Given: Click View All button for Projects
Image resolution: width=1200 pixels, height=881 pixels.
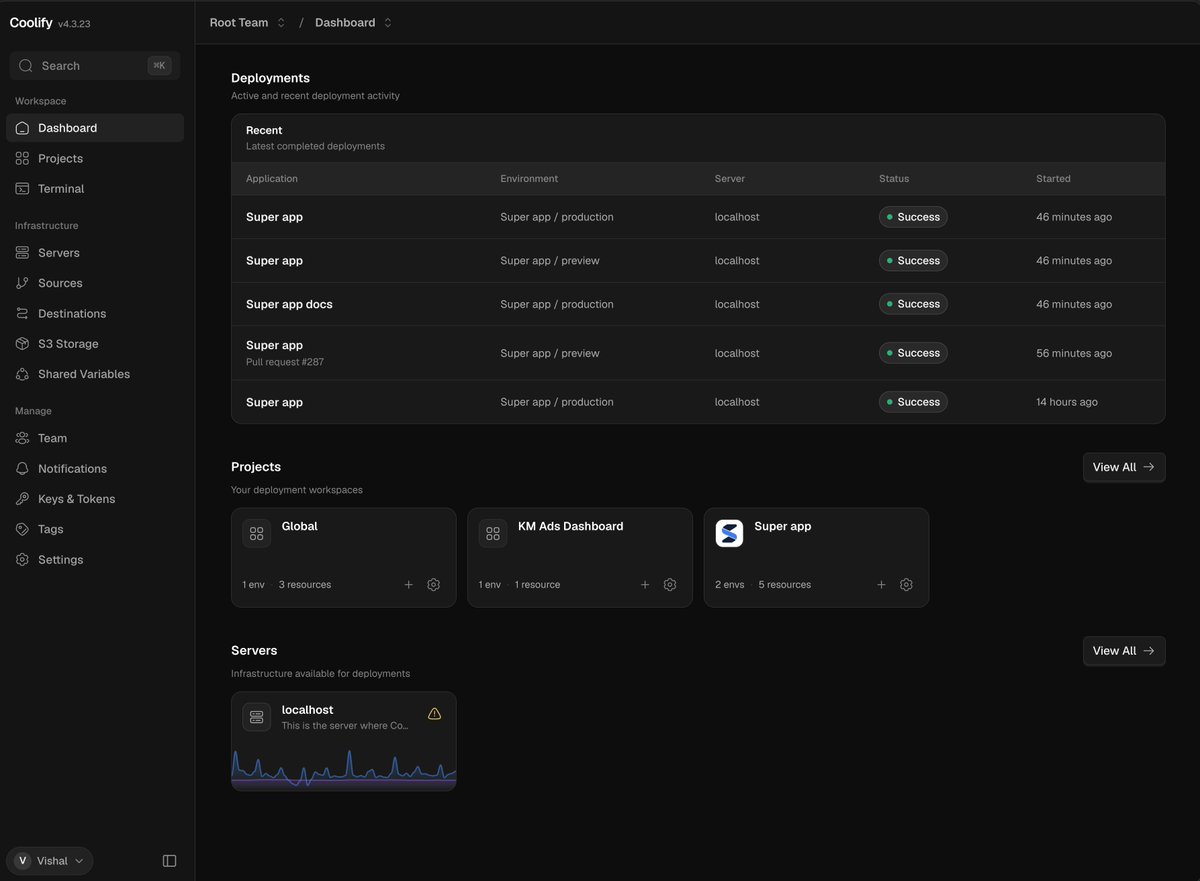Looking at the screenshot, I should click(1124, 467).
